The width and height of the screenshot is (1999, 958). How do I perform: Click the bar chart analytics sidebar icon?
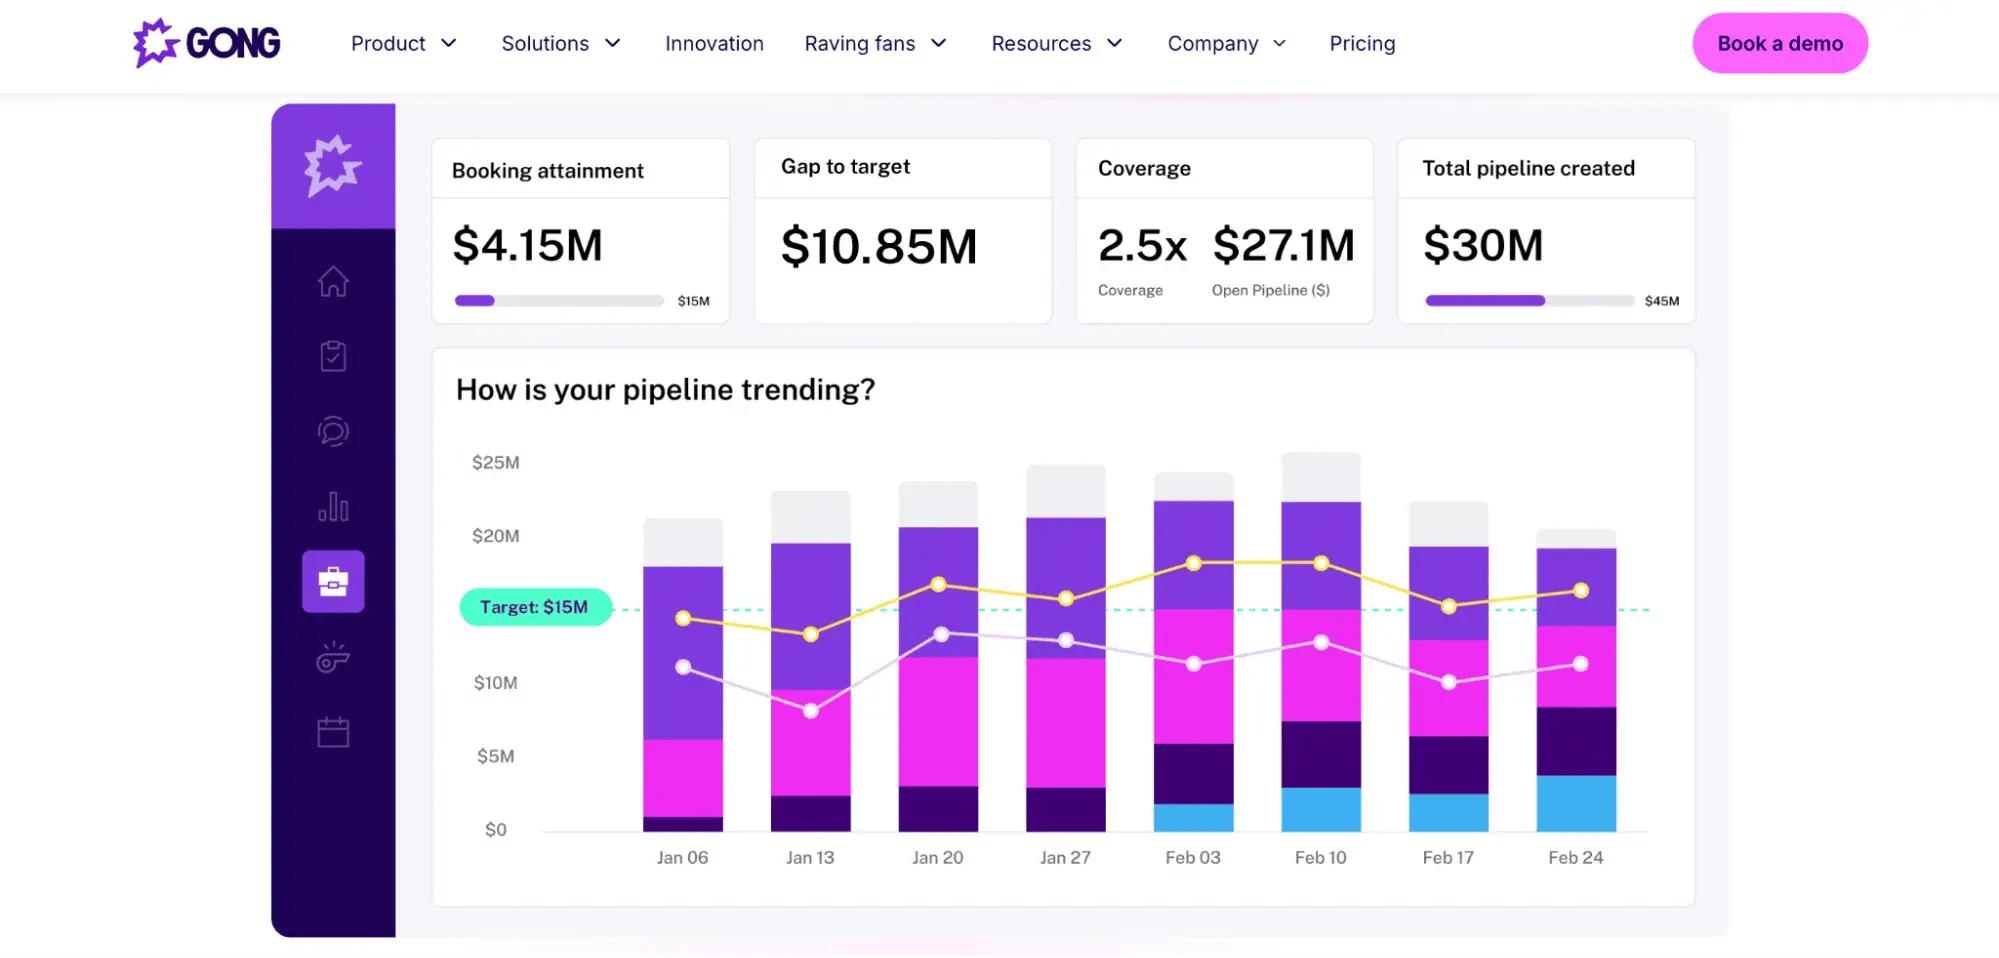point(333,506)
